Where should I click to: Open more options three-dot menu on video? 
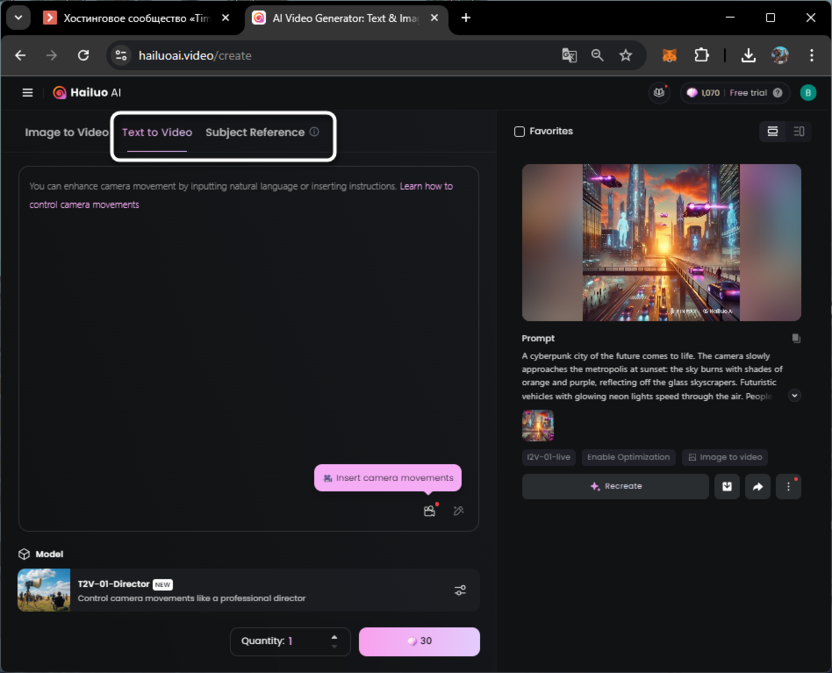pos(788,486)
